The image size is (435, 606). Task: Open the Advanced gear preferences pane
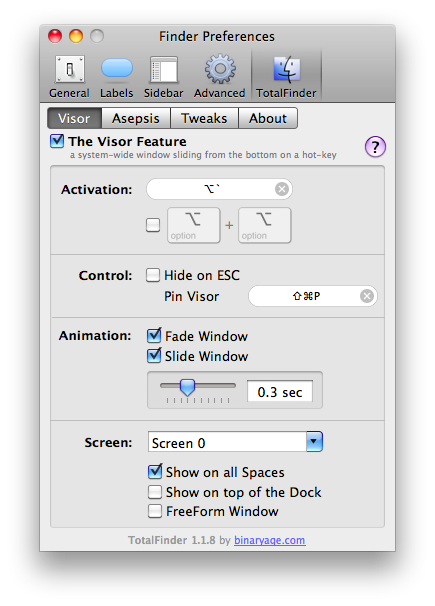220,77
